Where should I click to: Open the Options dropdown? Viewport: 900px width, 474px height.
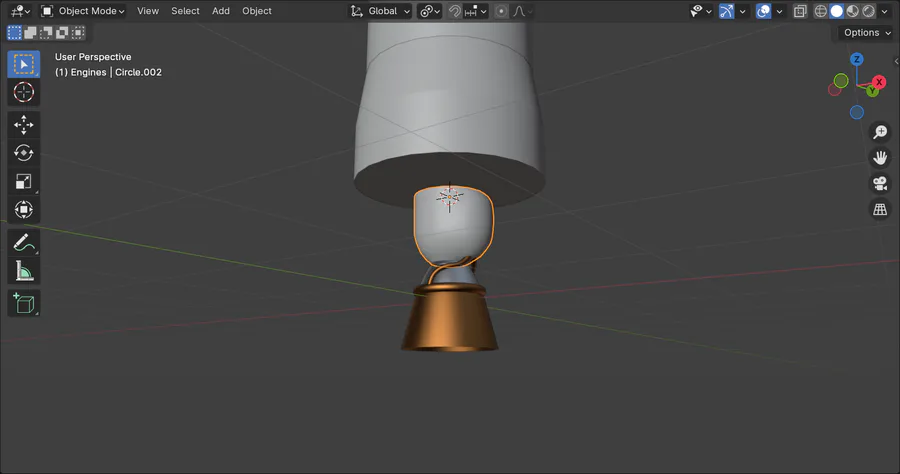pos(867,33)
